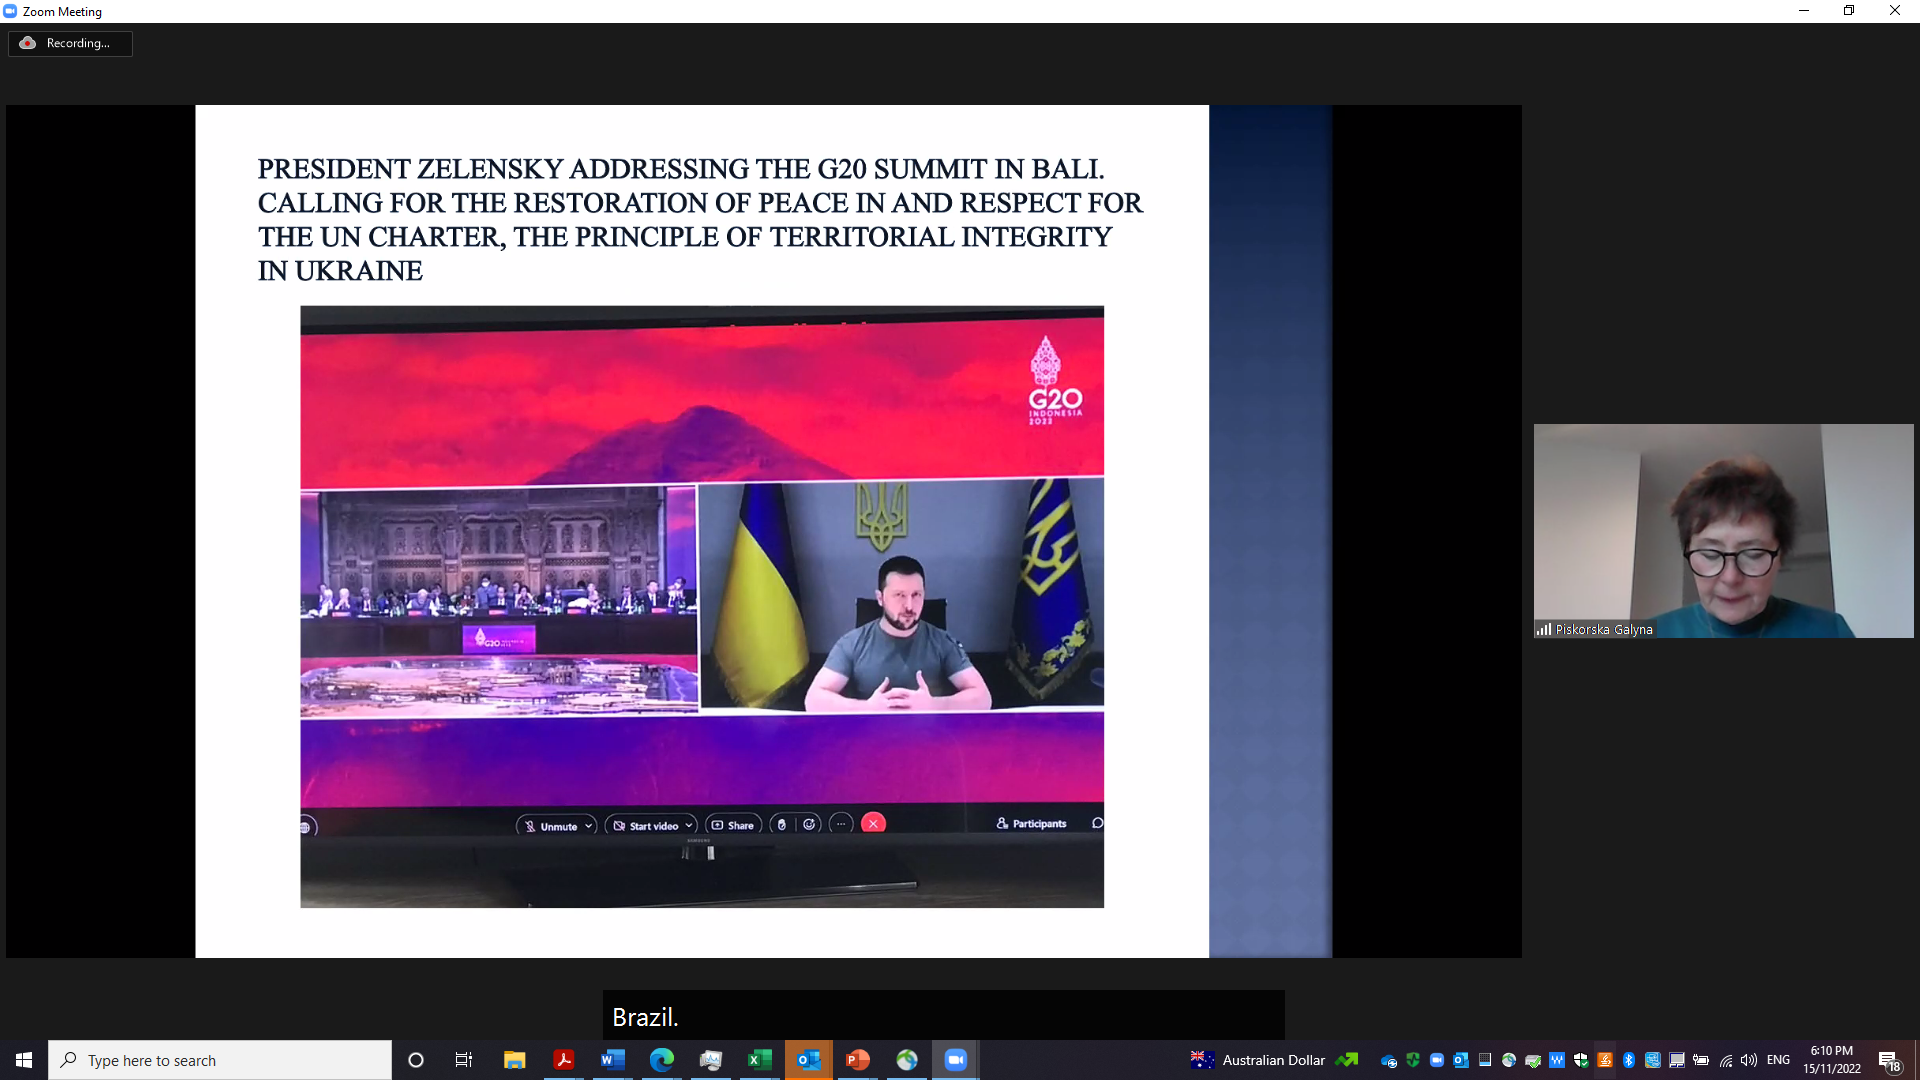Launch Adobe Acrobat from the taskbar
This screenshot has width=1920, height=1080.
pyautogui.click(x=563, y=1060)
